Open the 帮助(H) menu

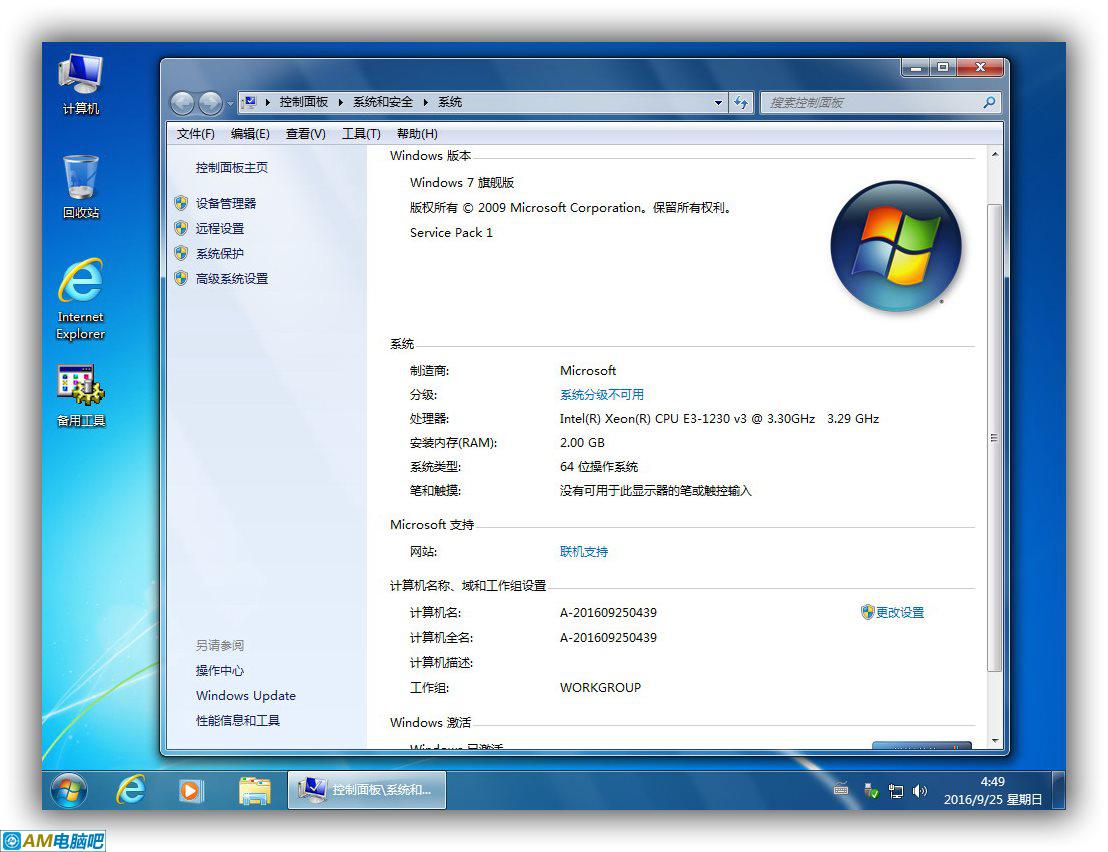click(x=417, y=134)
